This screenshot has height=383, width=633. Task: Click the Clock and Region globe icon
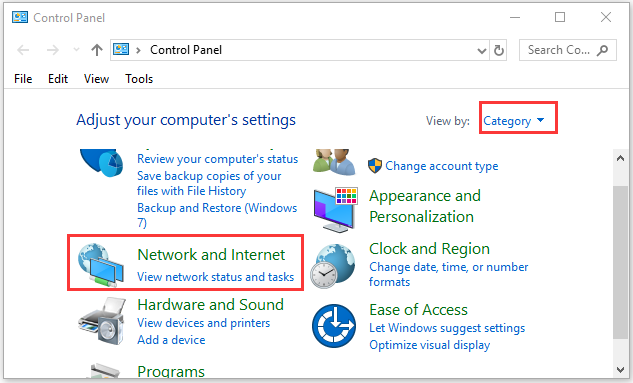[333, 266]
